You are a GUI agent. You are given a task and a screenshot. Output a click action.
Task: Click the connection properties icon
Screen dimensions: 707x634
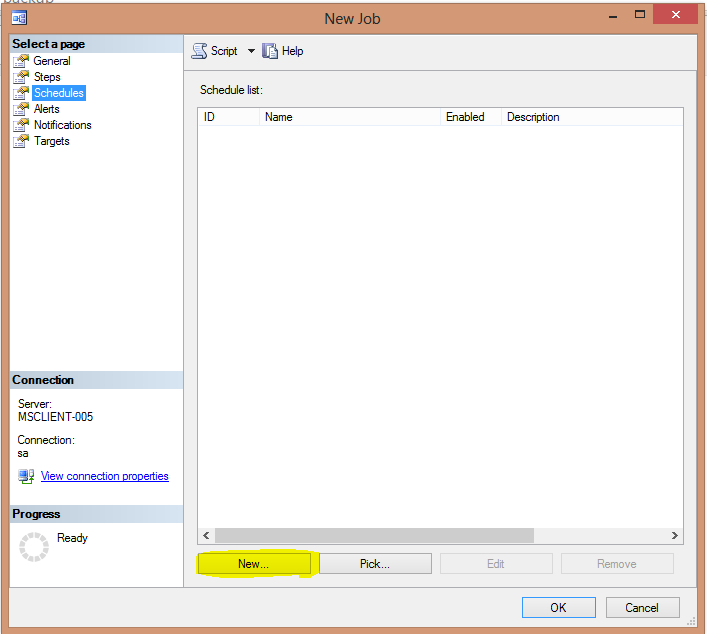click(26, 476)
